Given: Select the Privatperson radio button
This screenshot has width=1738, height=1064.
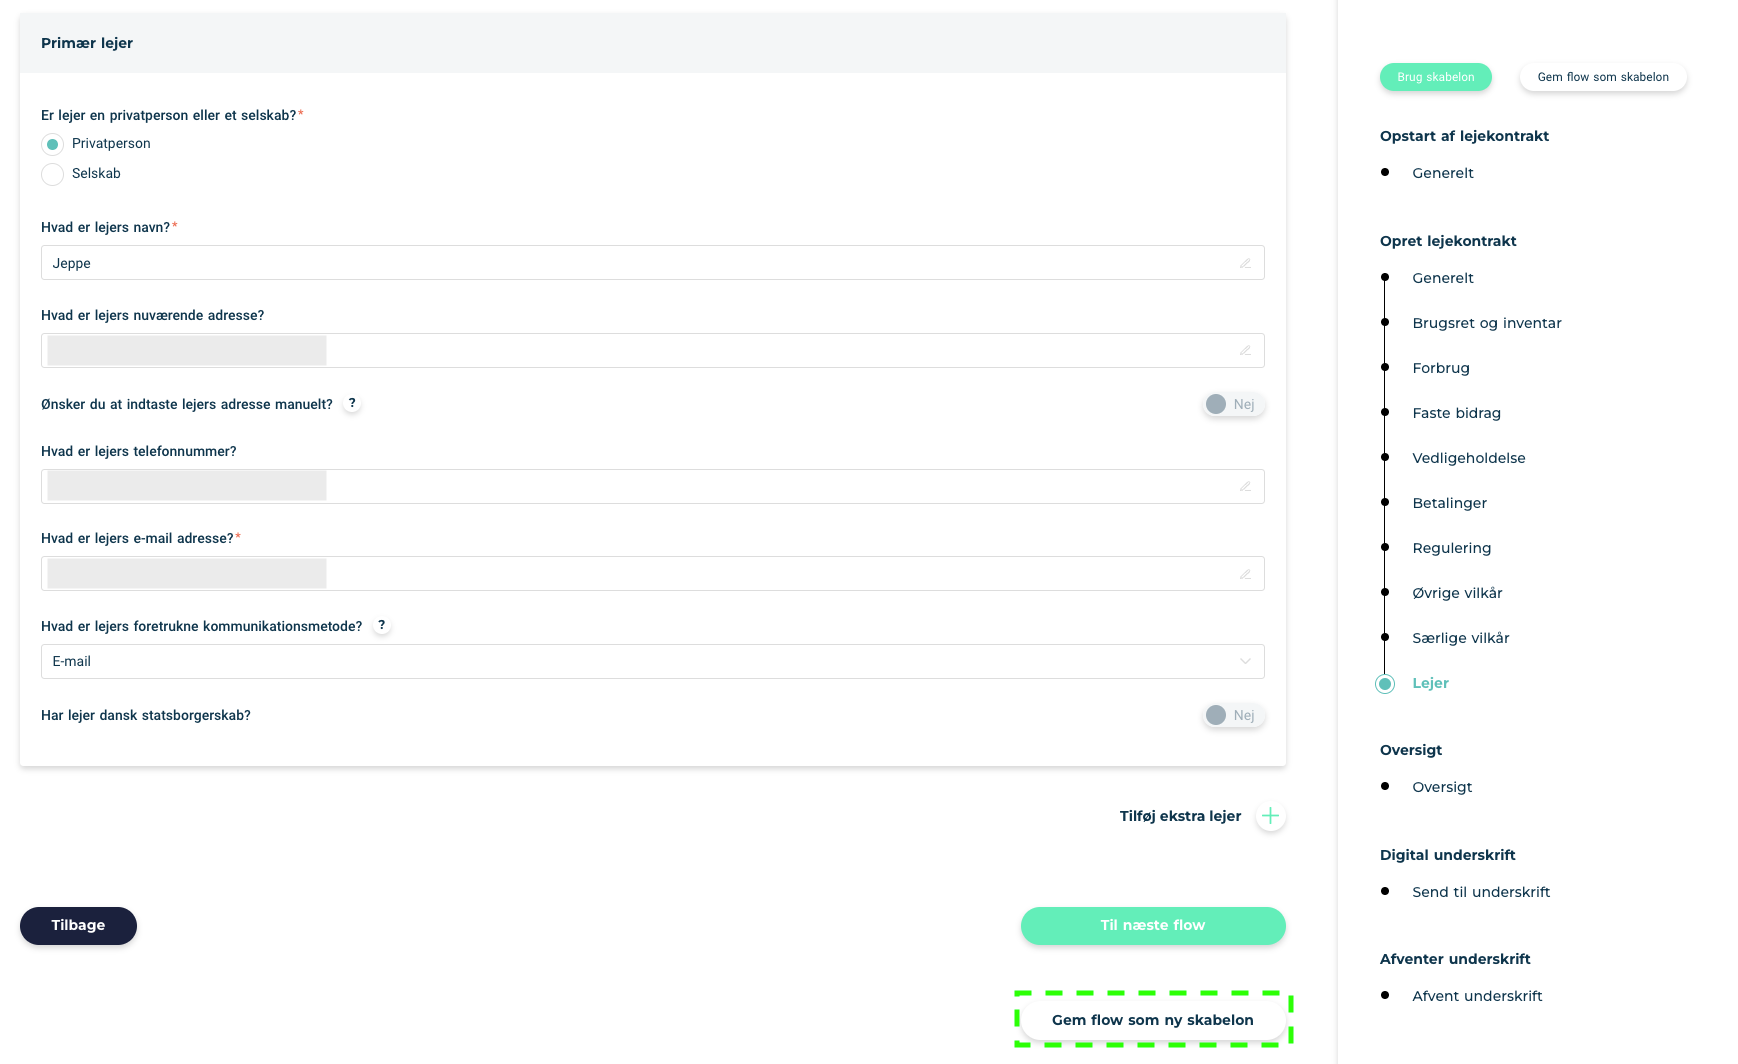Looking at the screenshot, I should [x=53, y=144].
